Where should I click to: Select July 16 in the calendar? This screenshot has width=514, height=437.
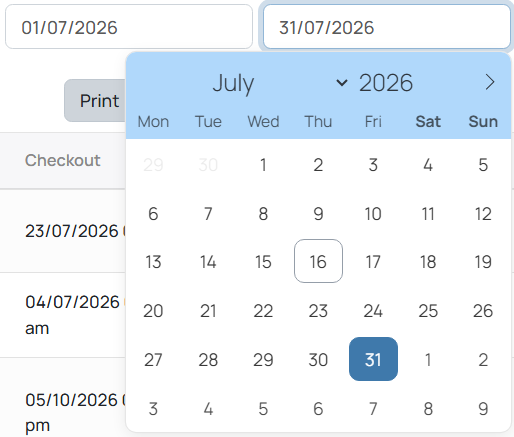point(318,261)
